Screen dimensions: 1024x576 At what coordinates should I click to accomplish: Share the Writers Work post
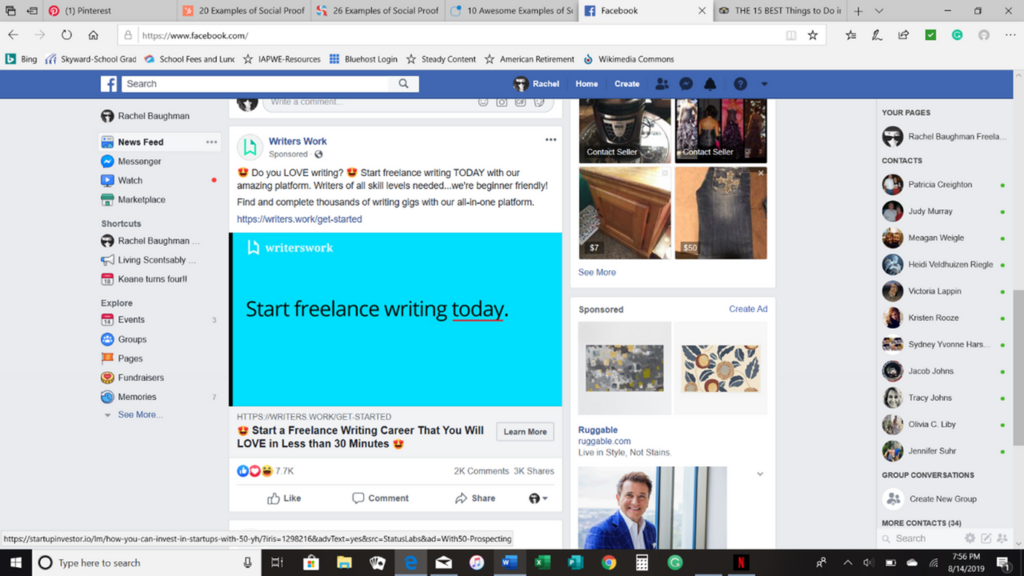coord(475,498)
